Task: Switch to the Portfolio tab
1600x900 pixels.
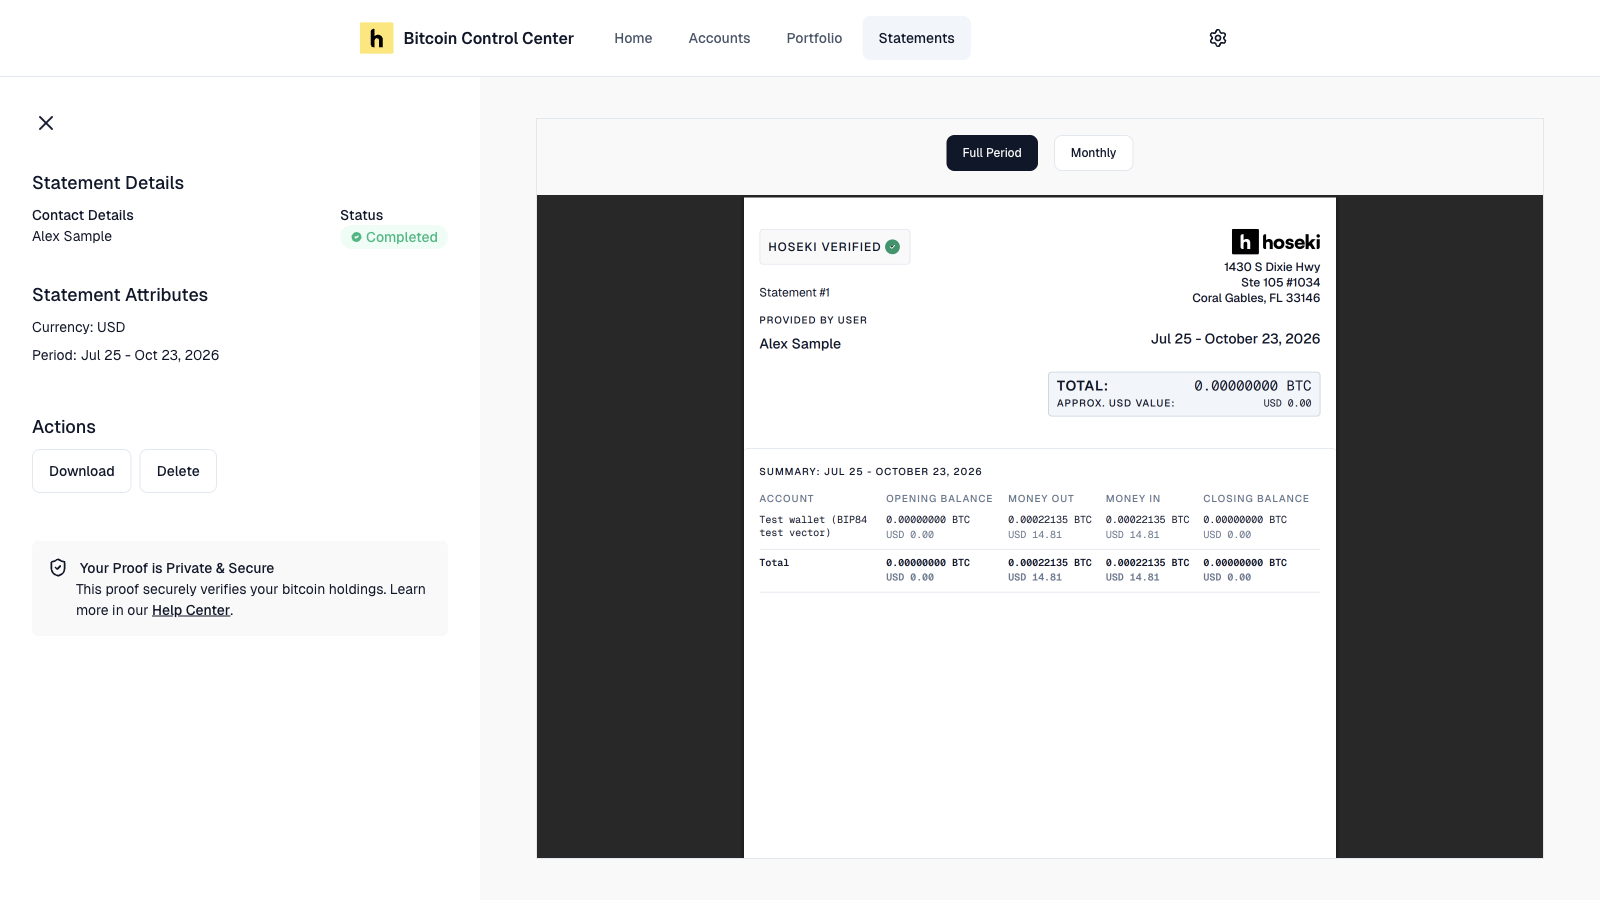Action: (814, 38)
